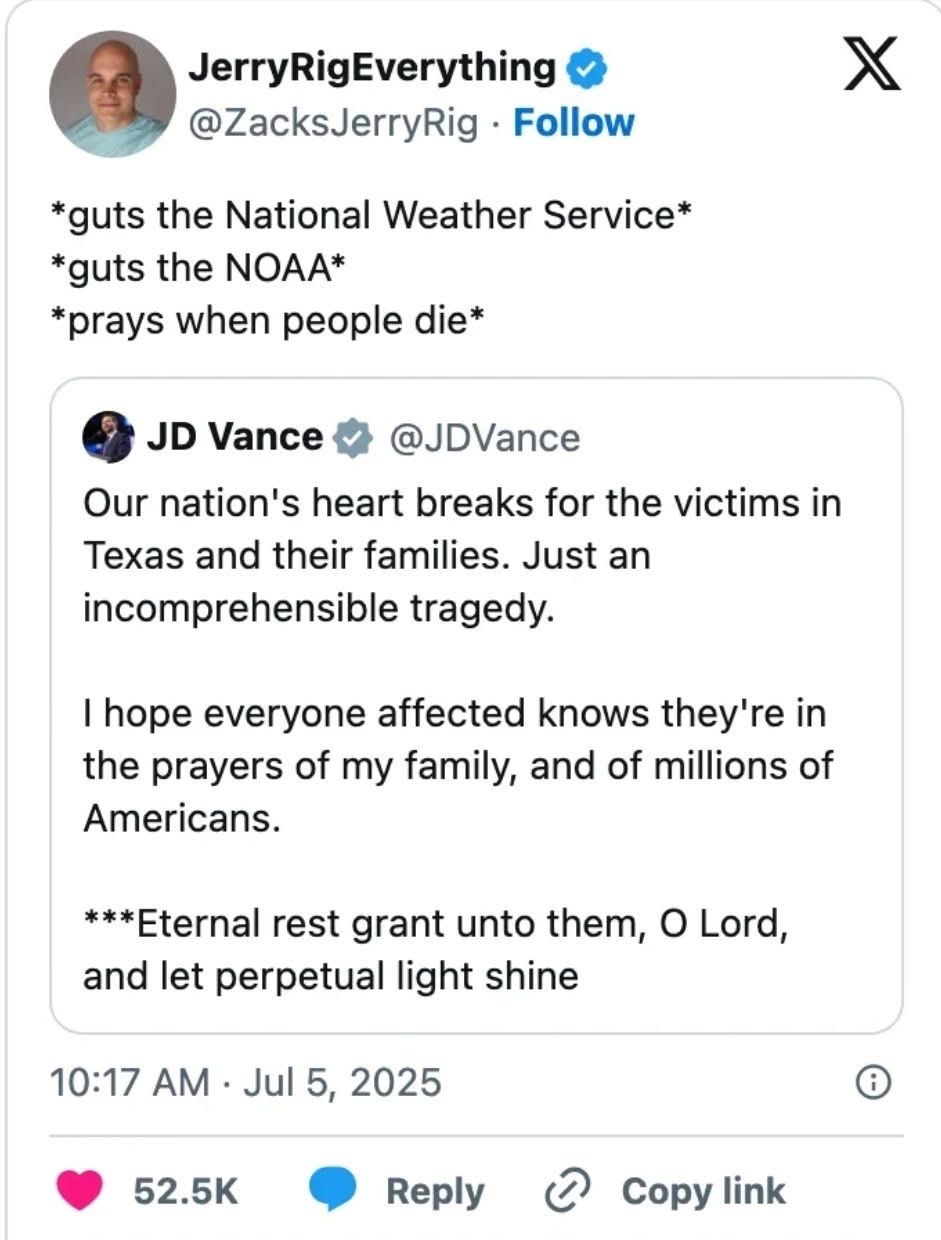The height and width of the screenshot is (1240, 941).
Task: Open JerryRigEverything's profile picture
Action: [112, 94]
